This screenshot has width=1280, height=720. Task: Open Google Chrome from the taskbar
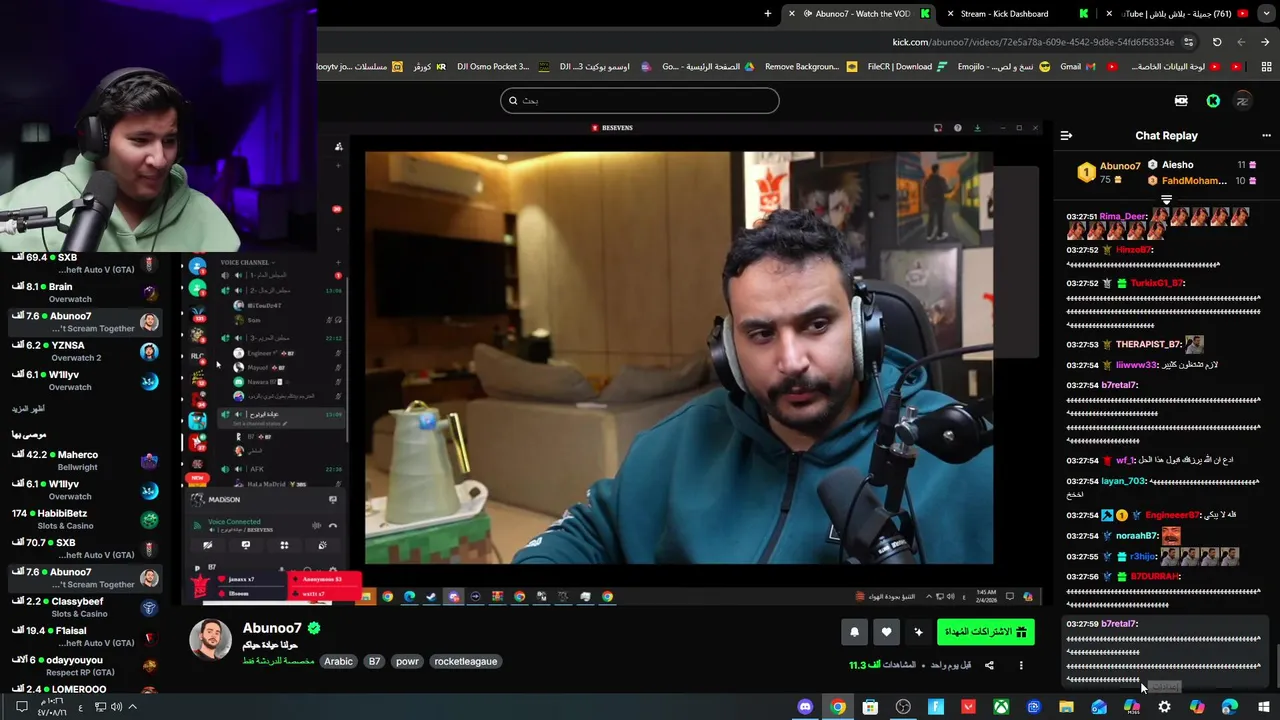pyautogui.click(x=838, y=707)
